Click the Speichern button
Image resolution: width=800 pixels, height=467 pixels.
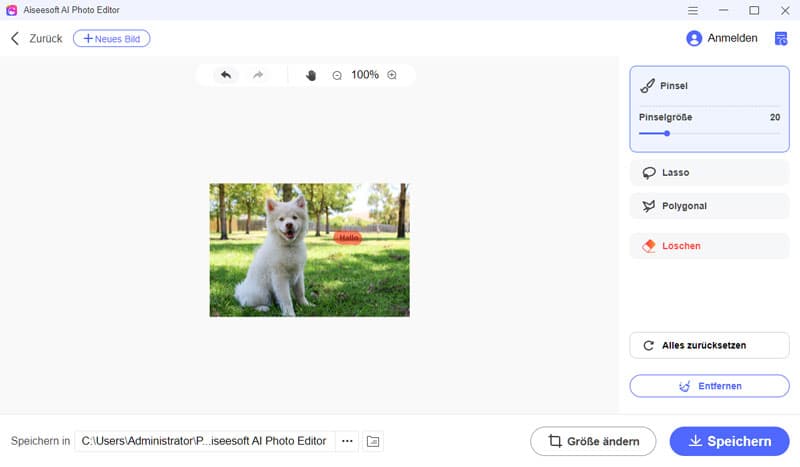click(x=729, y=441)
